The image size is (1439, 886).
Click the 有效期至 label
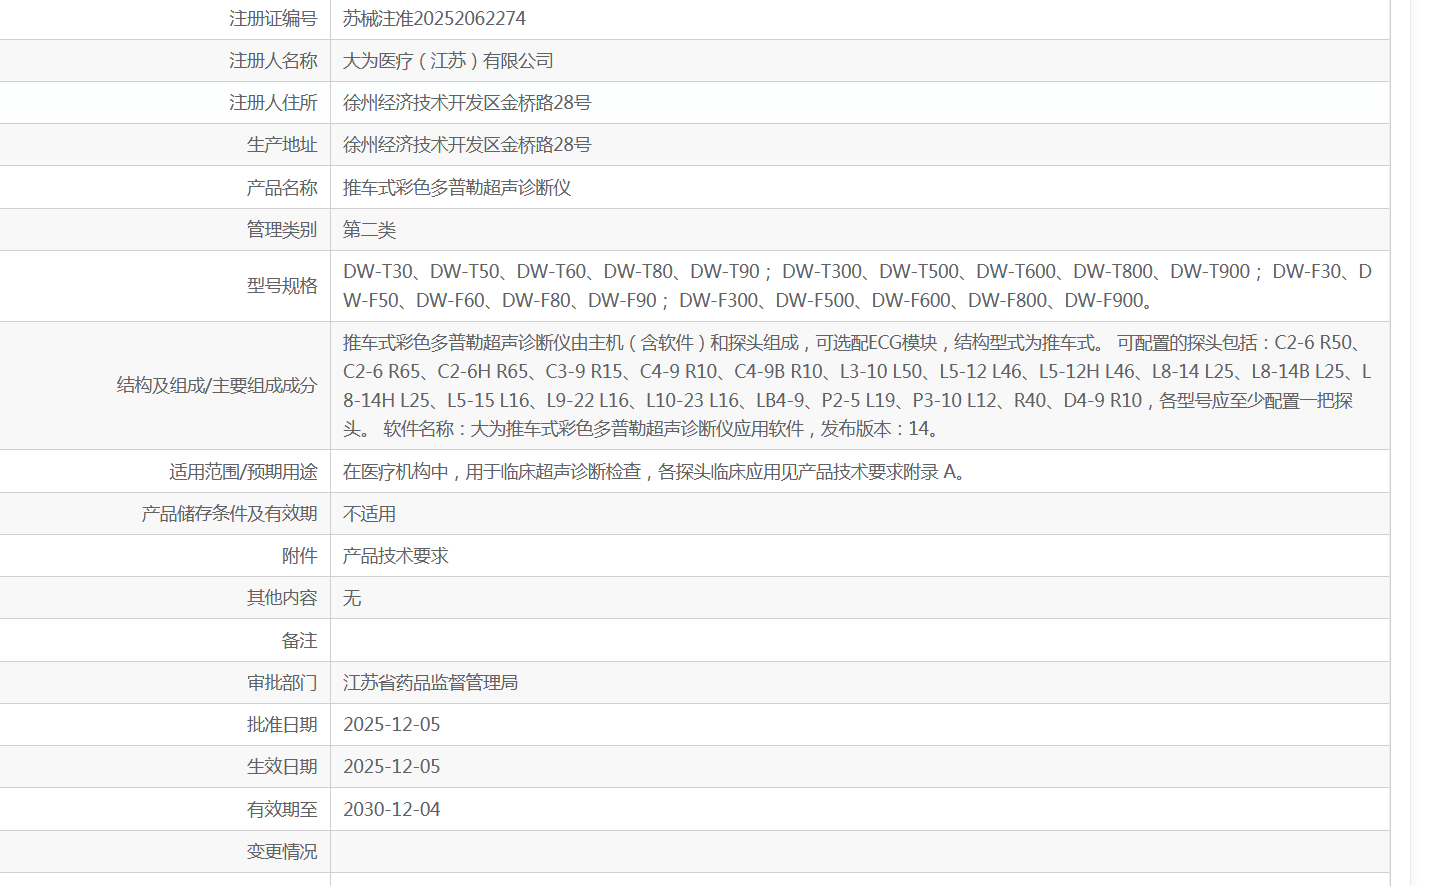[282, 810]
